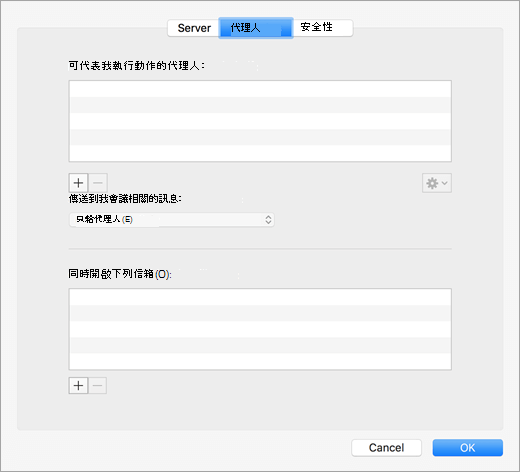Open the 只給代理人 meeting messages dropdown
The width and height of the screenshot is (520, 472).
(x=172, y=220)
